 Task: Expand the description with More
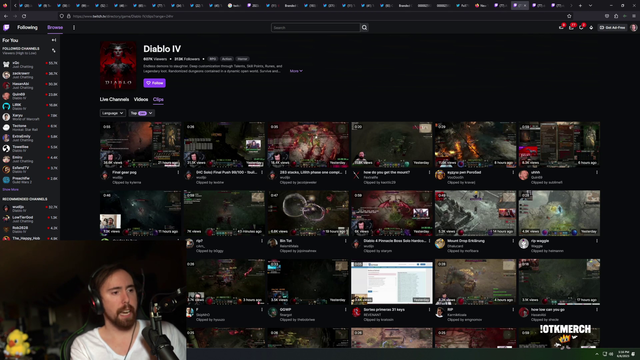pos(296,71)
